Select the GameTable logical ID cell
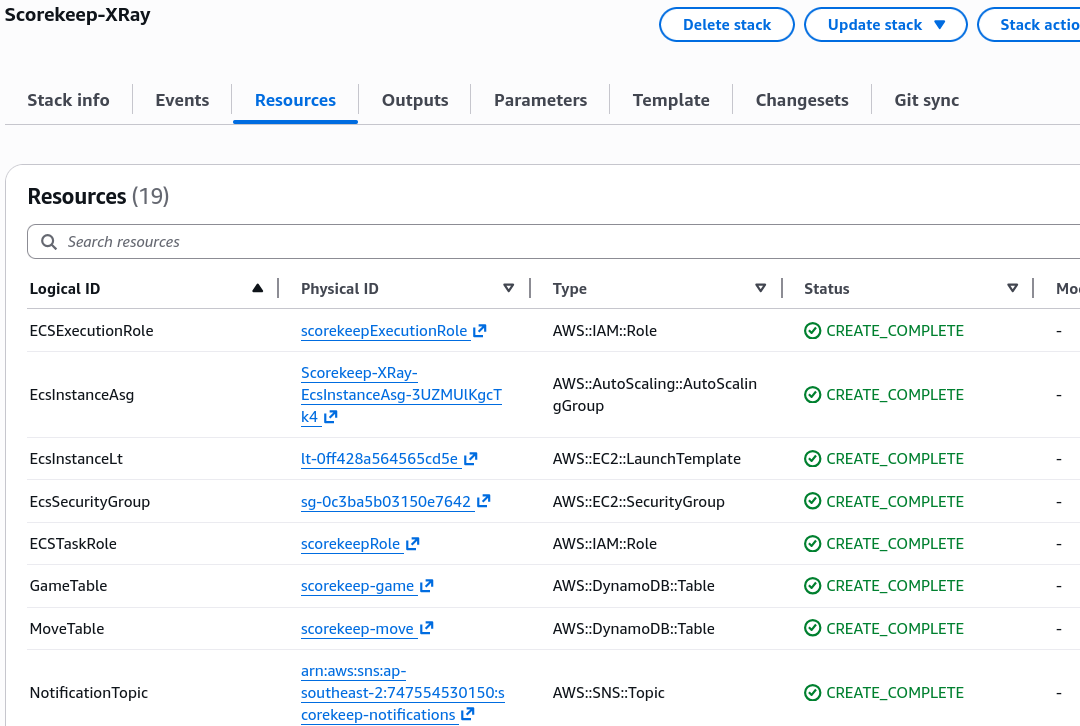The height and width of the screenshot is (726, 1080). coord(68,585)
